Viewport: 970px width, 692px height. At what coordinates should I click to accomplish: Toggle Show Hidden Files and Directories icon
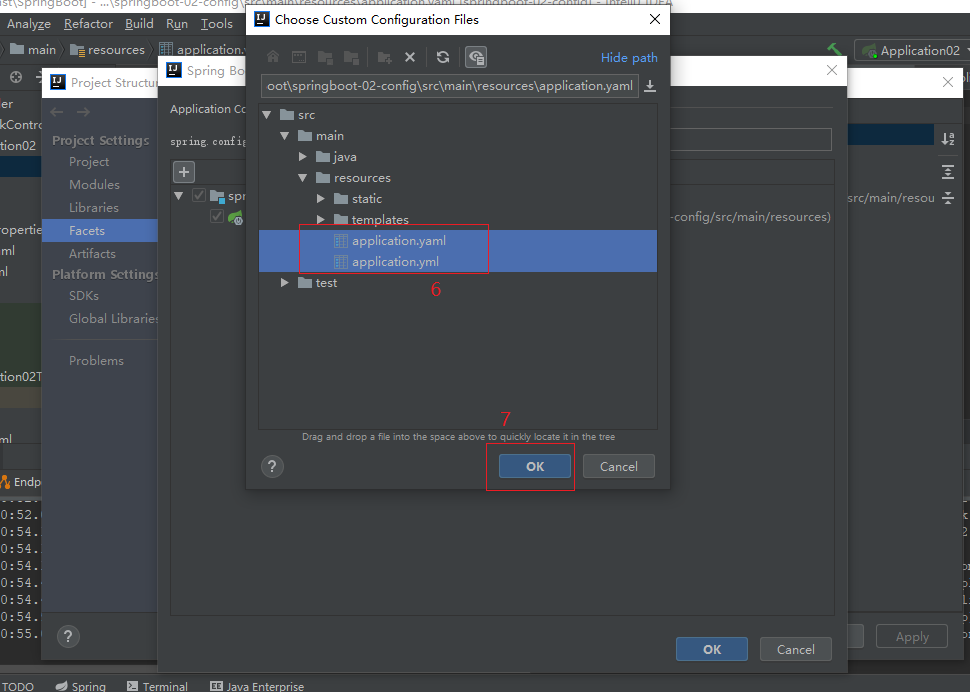(476, 57)
